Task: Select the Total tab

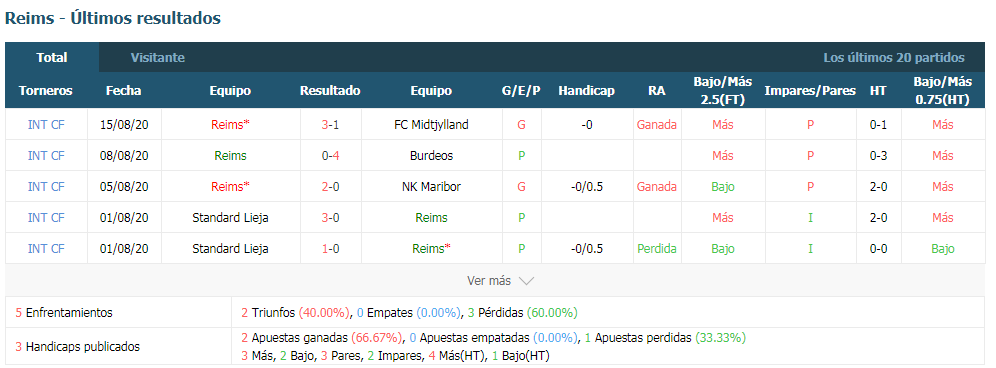Action: point(52,57)
